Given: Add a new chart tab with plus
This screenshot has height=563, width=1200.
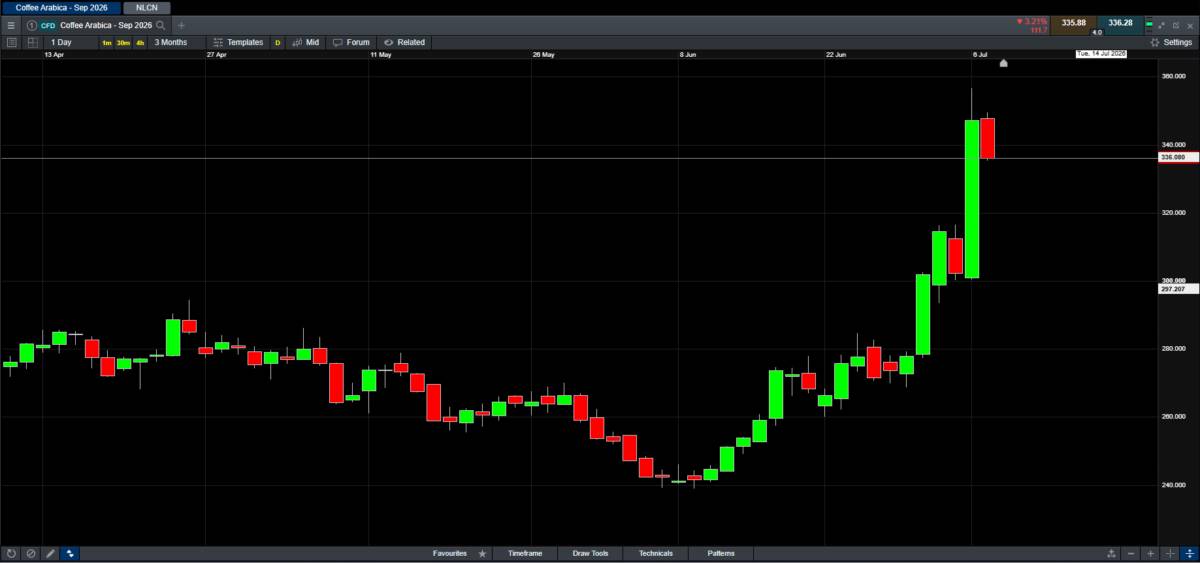Looking at the screenshot, I should tap(181, 24).
